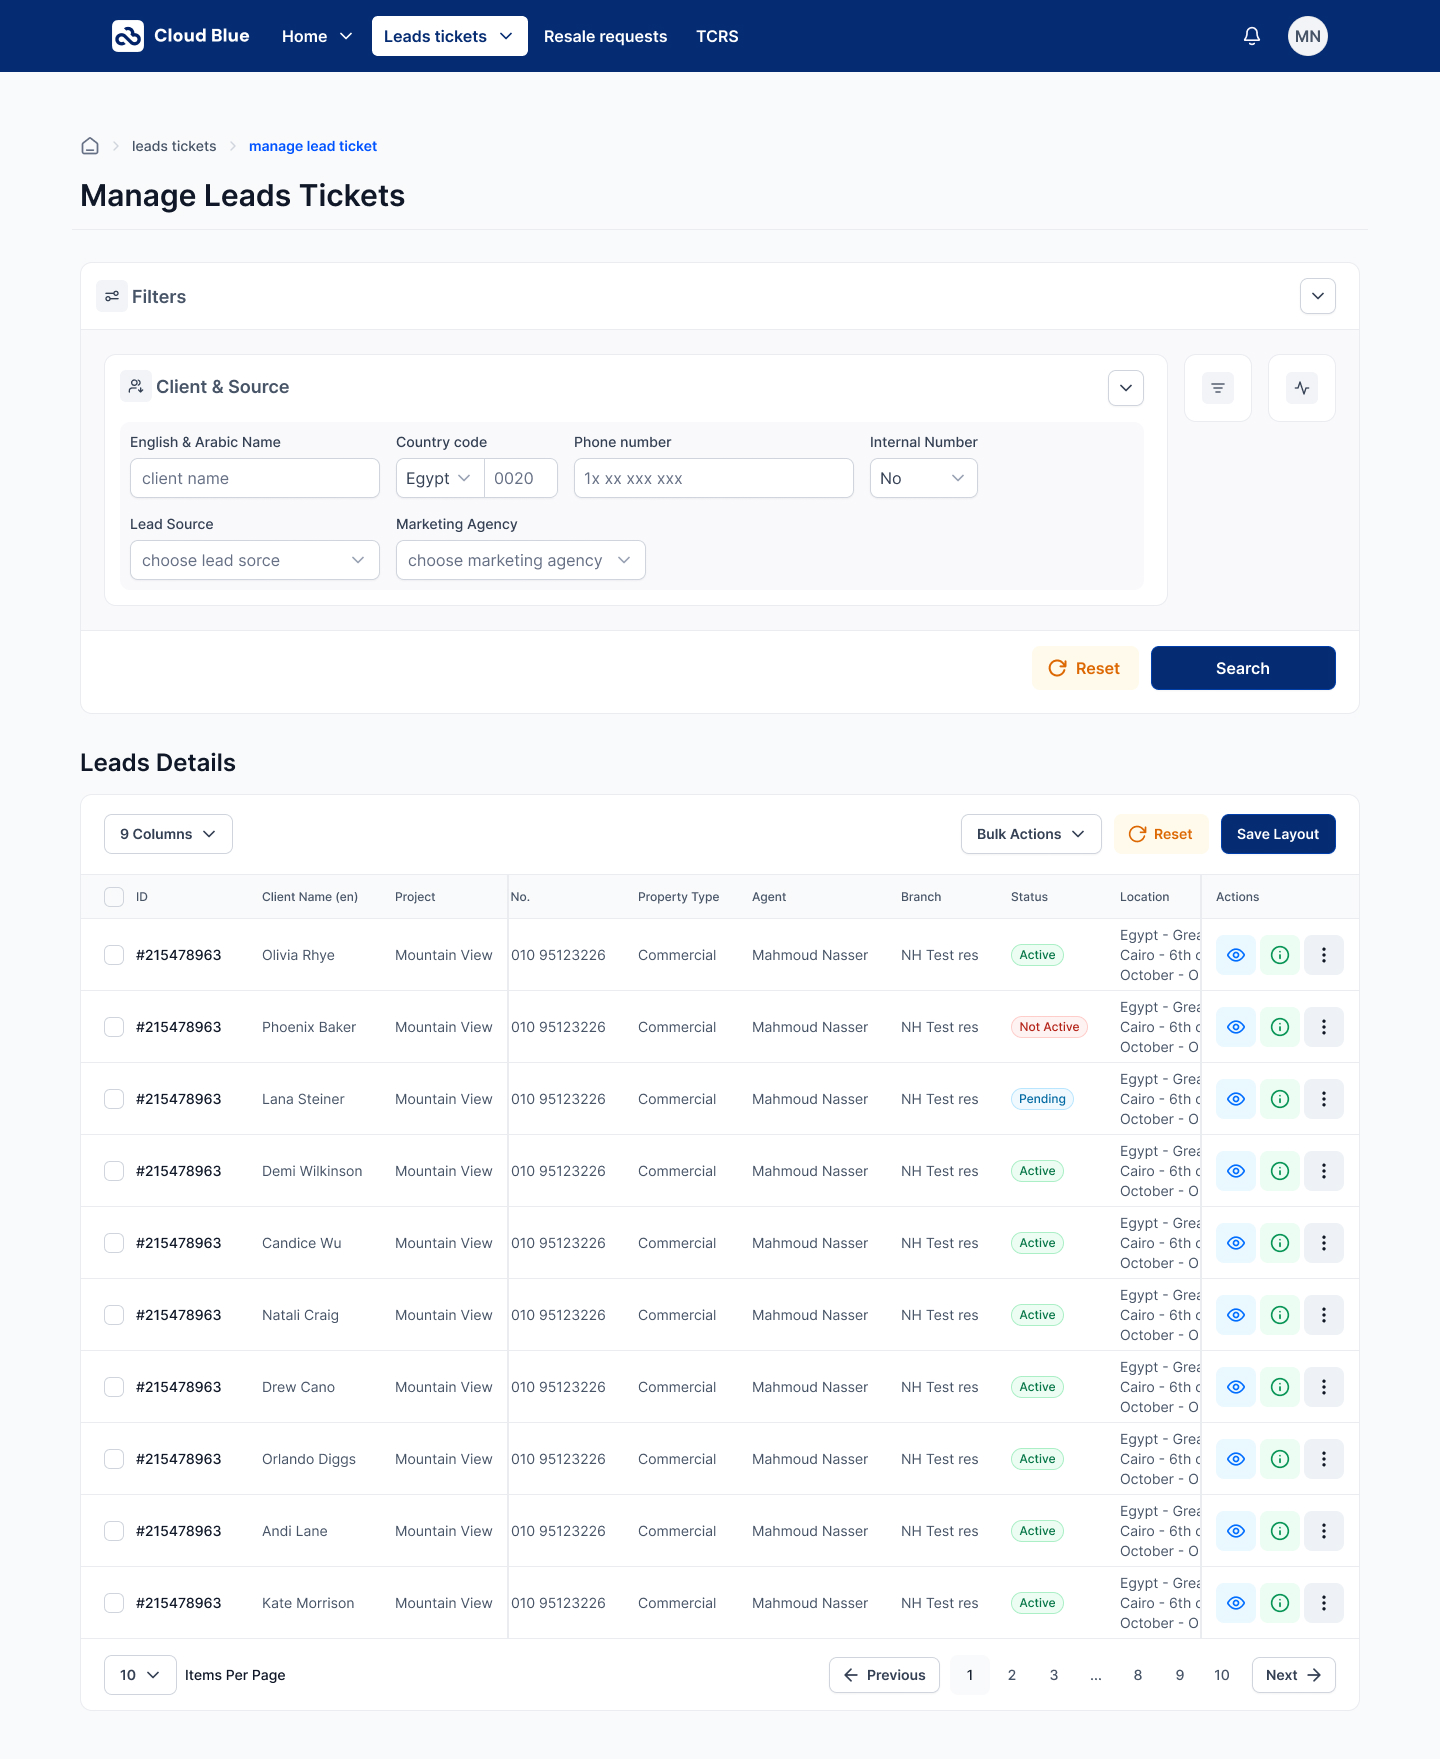The width and height of the screenshot is (1440, 1759).
Task: Check the Phoenix Baker row checkbox
Action: click(114, 1027)
